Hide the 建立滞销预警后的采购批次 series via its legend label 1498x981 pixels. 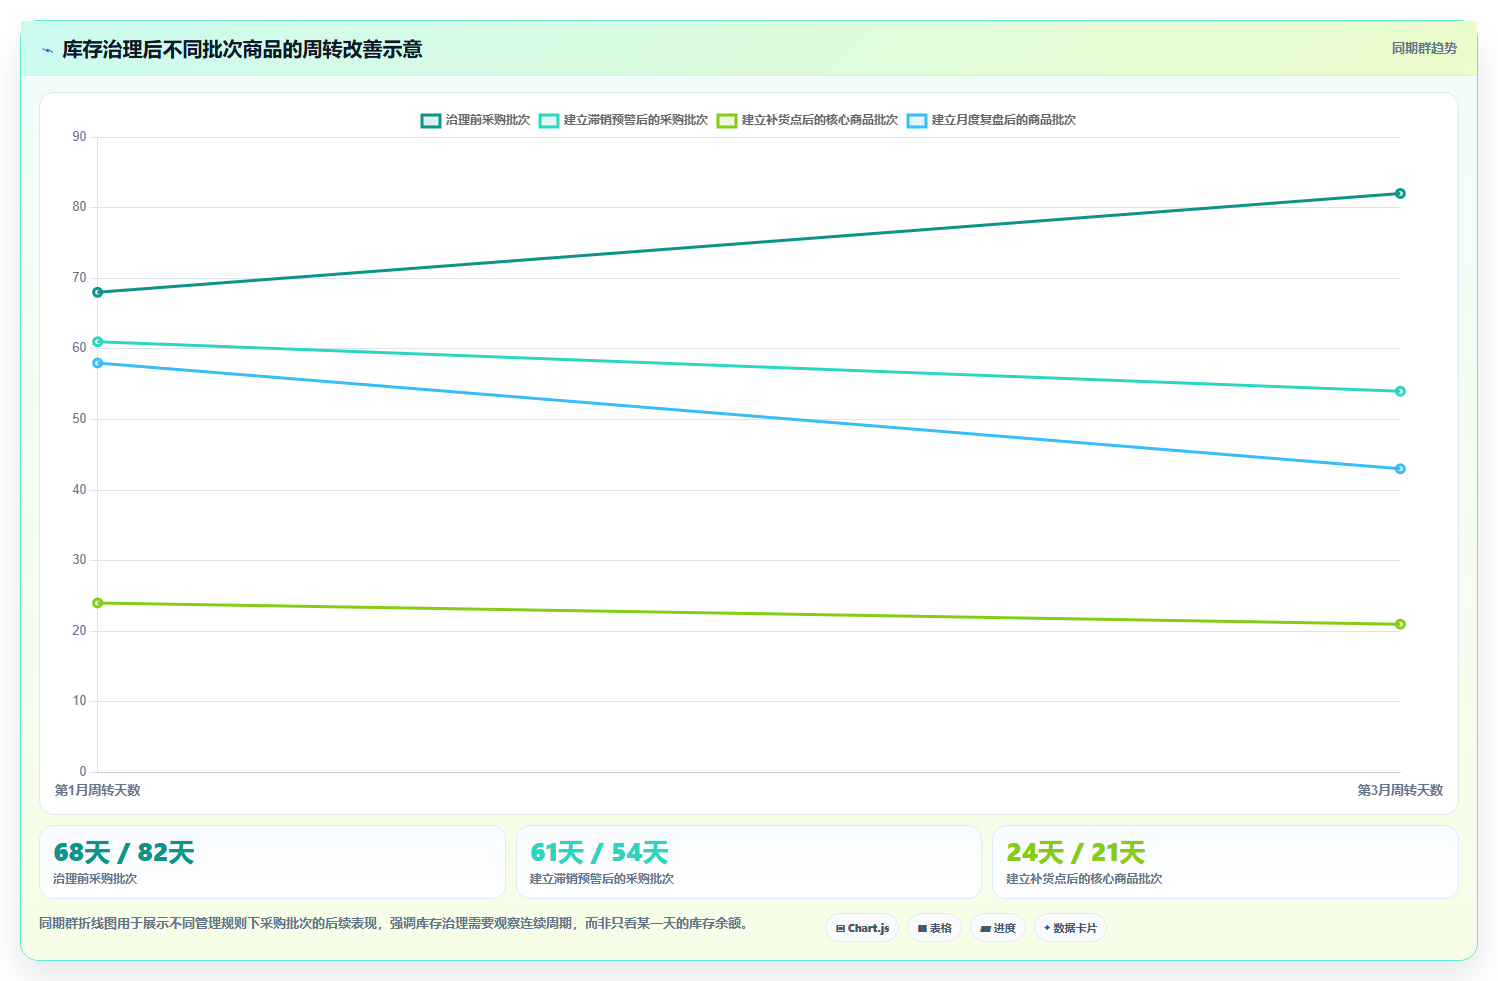click(x=636, y=120)
